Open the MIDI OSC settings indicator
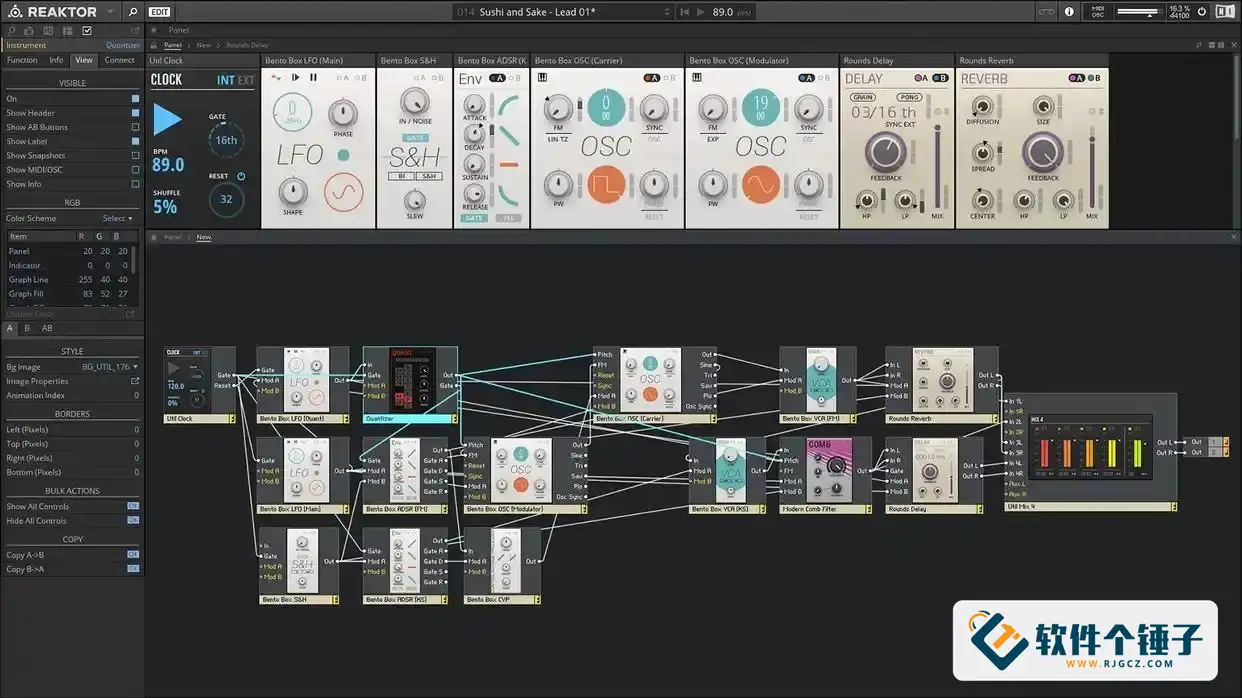This screenshot has width=1242, height=698. coord(1097,12)
